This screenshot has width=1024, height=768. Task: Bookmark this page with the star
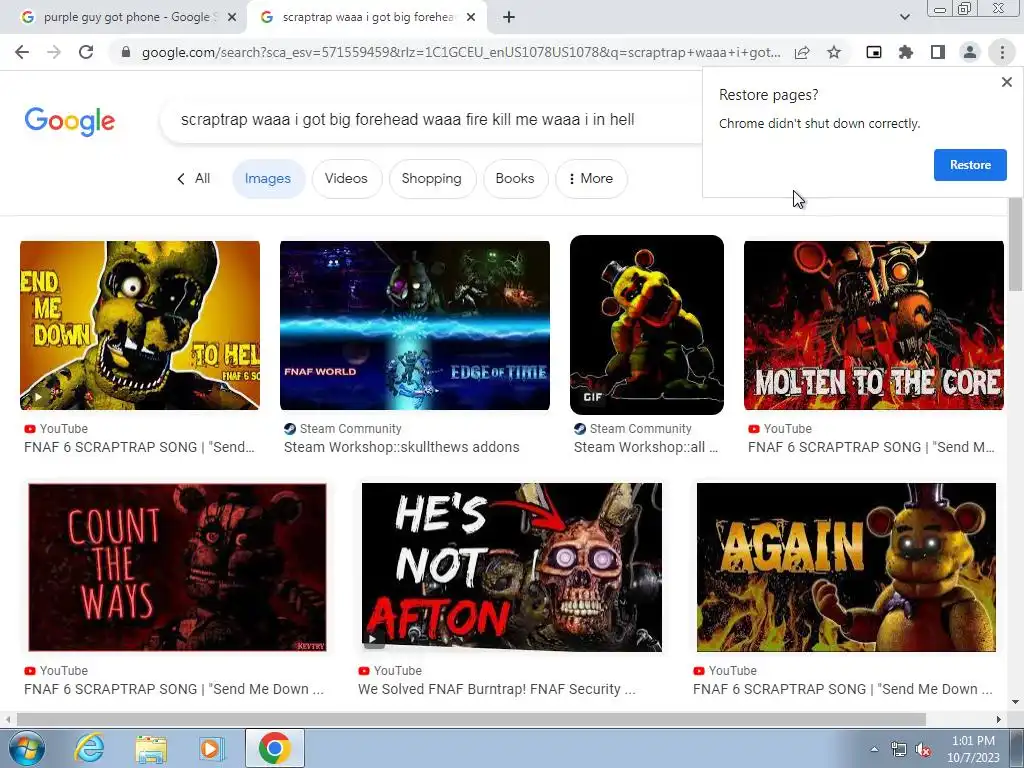(x=834, y=52)
